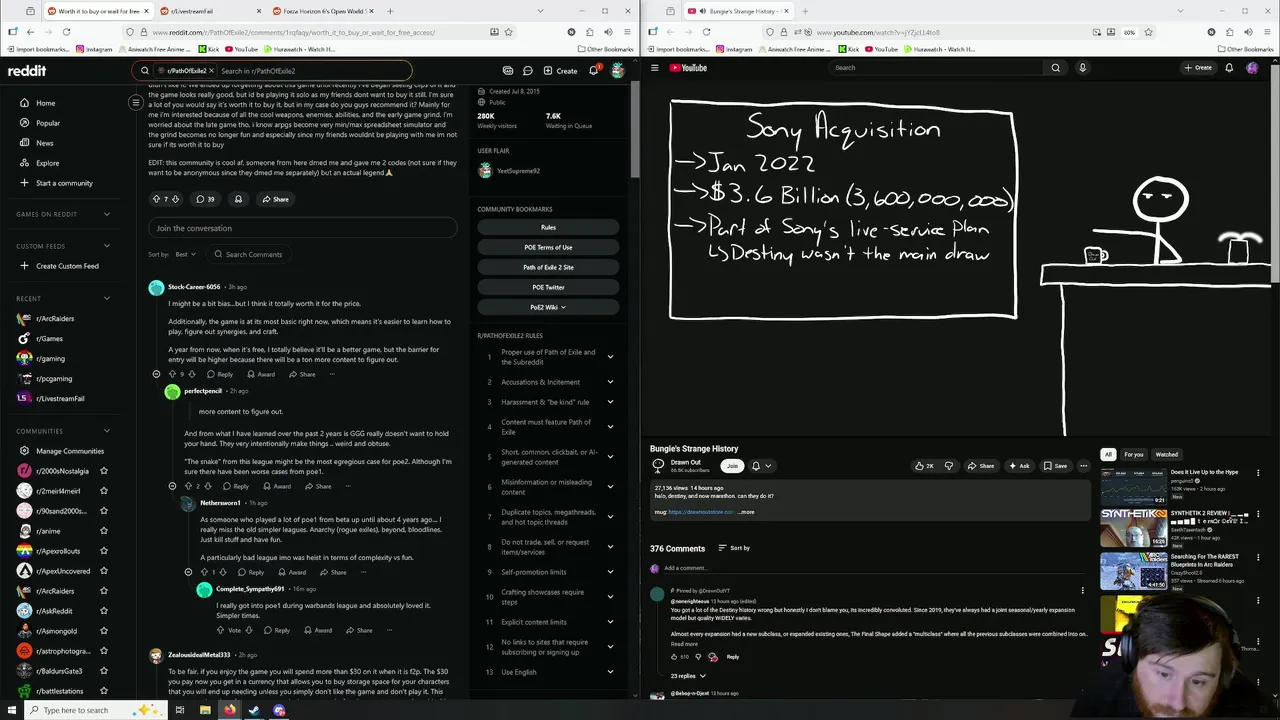The width and height of the screenshot is (1280, 720).
Task: Click Join button for Drawn Out
Action: (732, 466)
